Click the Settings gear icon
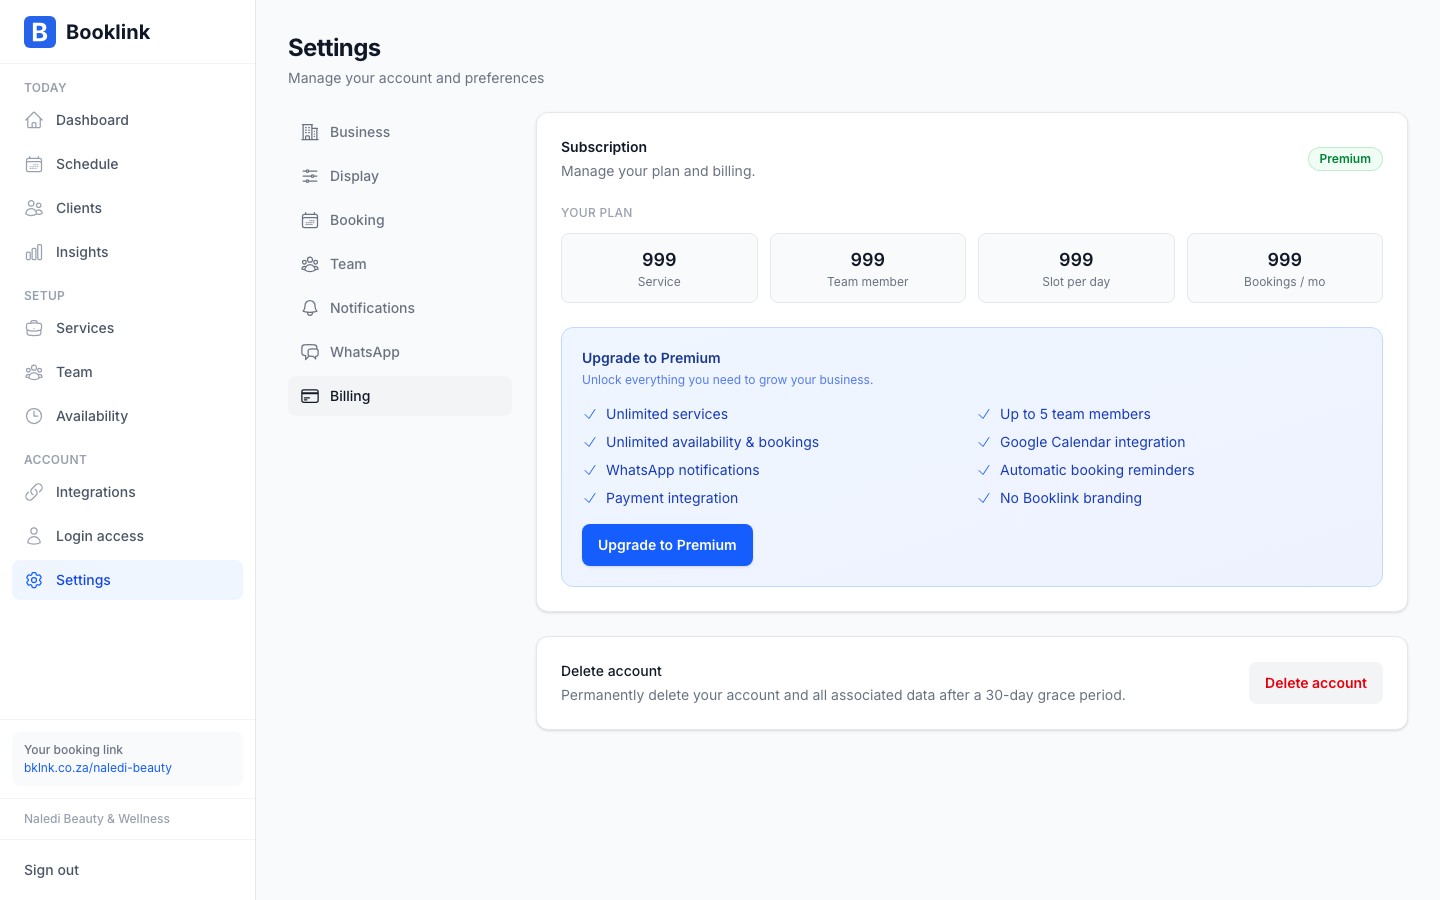 click(x=34, y=580)
